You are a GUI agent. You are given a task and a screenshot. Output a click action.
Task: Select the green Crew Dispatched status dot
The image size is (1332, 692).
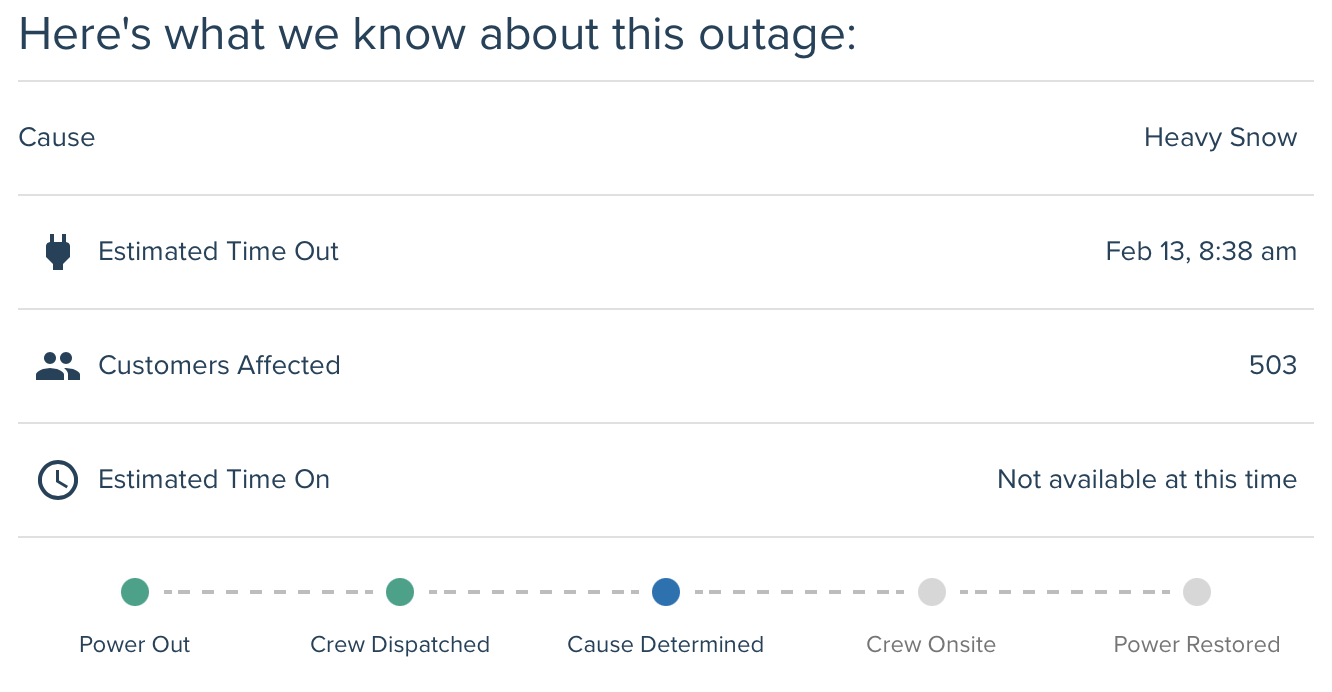[x=400, y=592]
